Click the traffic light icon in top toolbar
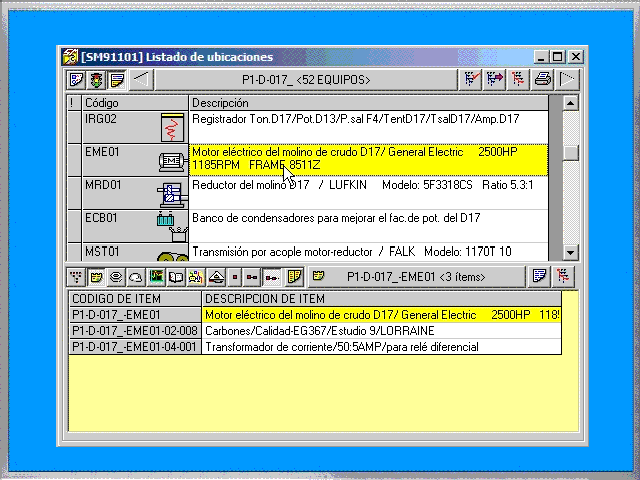This screenshot has width=640, height=480. [x=97, y=80]
